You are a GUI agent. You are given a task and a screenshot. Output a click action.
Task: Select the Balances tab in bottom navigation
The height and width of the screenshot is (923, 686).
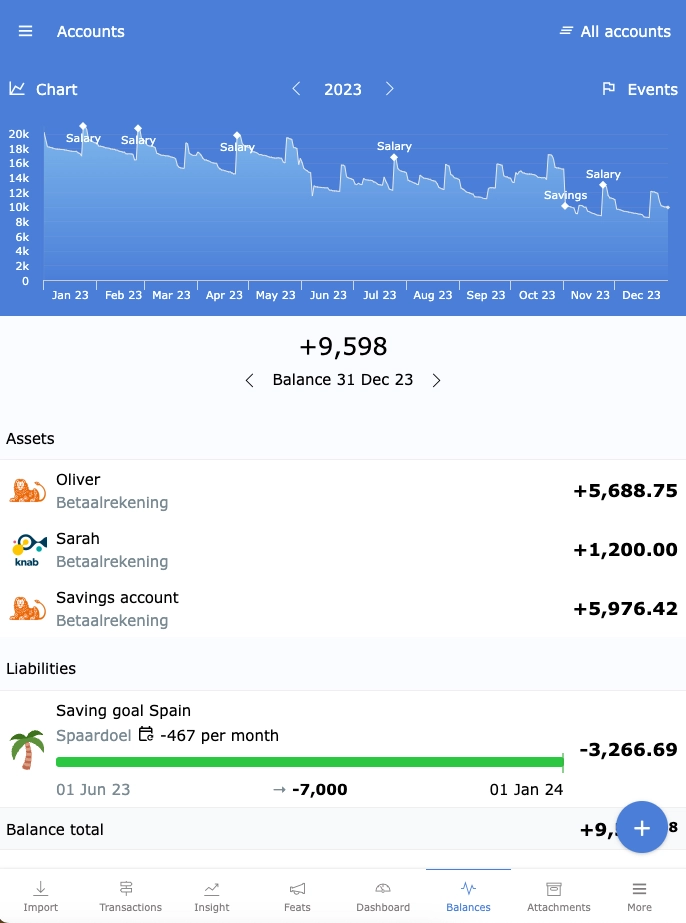(x=467, y=894)
